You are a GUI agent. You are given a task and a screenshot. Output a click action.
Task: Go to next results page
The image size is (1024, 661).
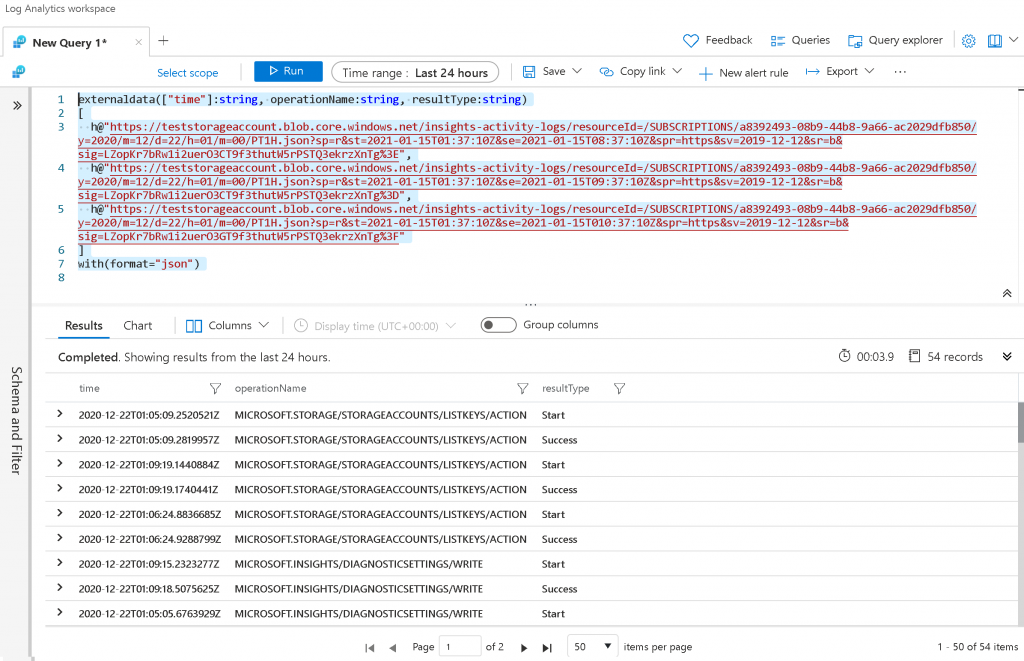[524, 648]
